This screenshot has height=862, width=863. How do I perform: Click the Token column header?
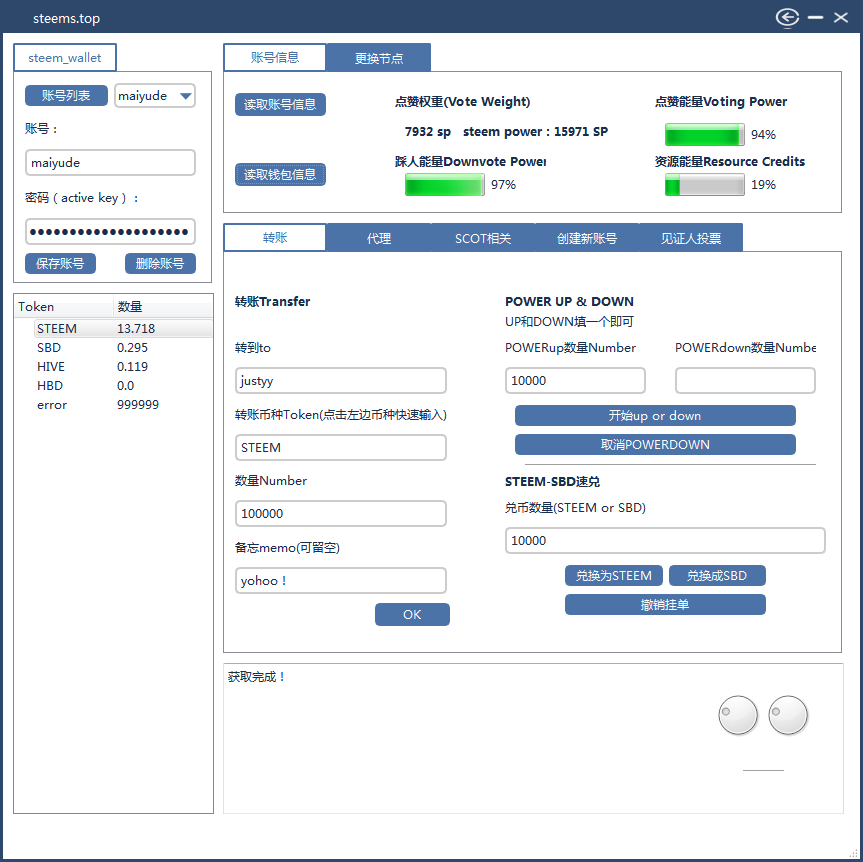pos(64,307)
